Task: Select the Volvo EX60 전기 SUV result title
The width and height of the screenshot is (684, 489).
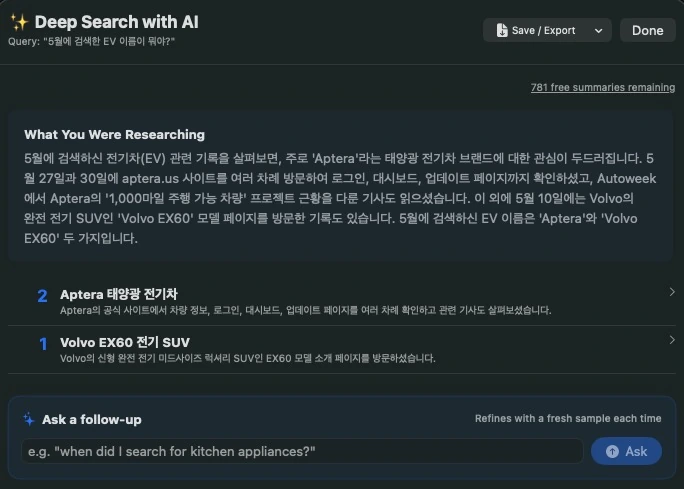Action: coord(125,342)
